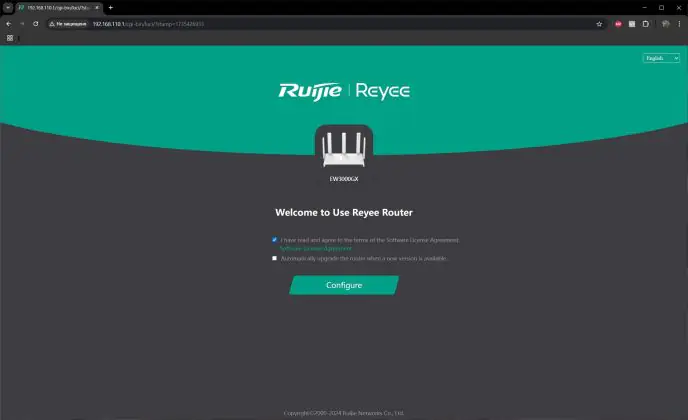
Task: Reload the router page
Action: pyautogui.click(x=36, y=24)
